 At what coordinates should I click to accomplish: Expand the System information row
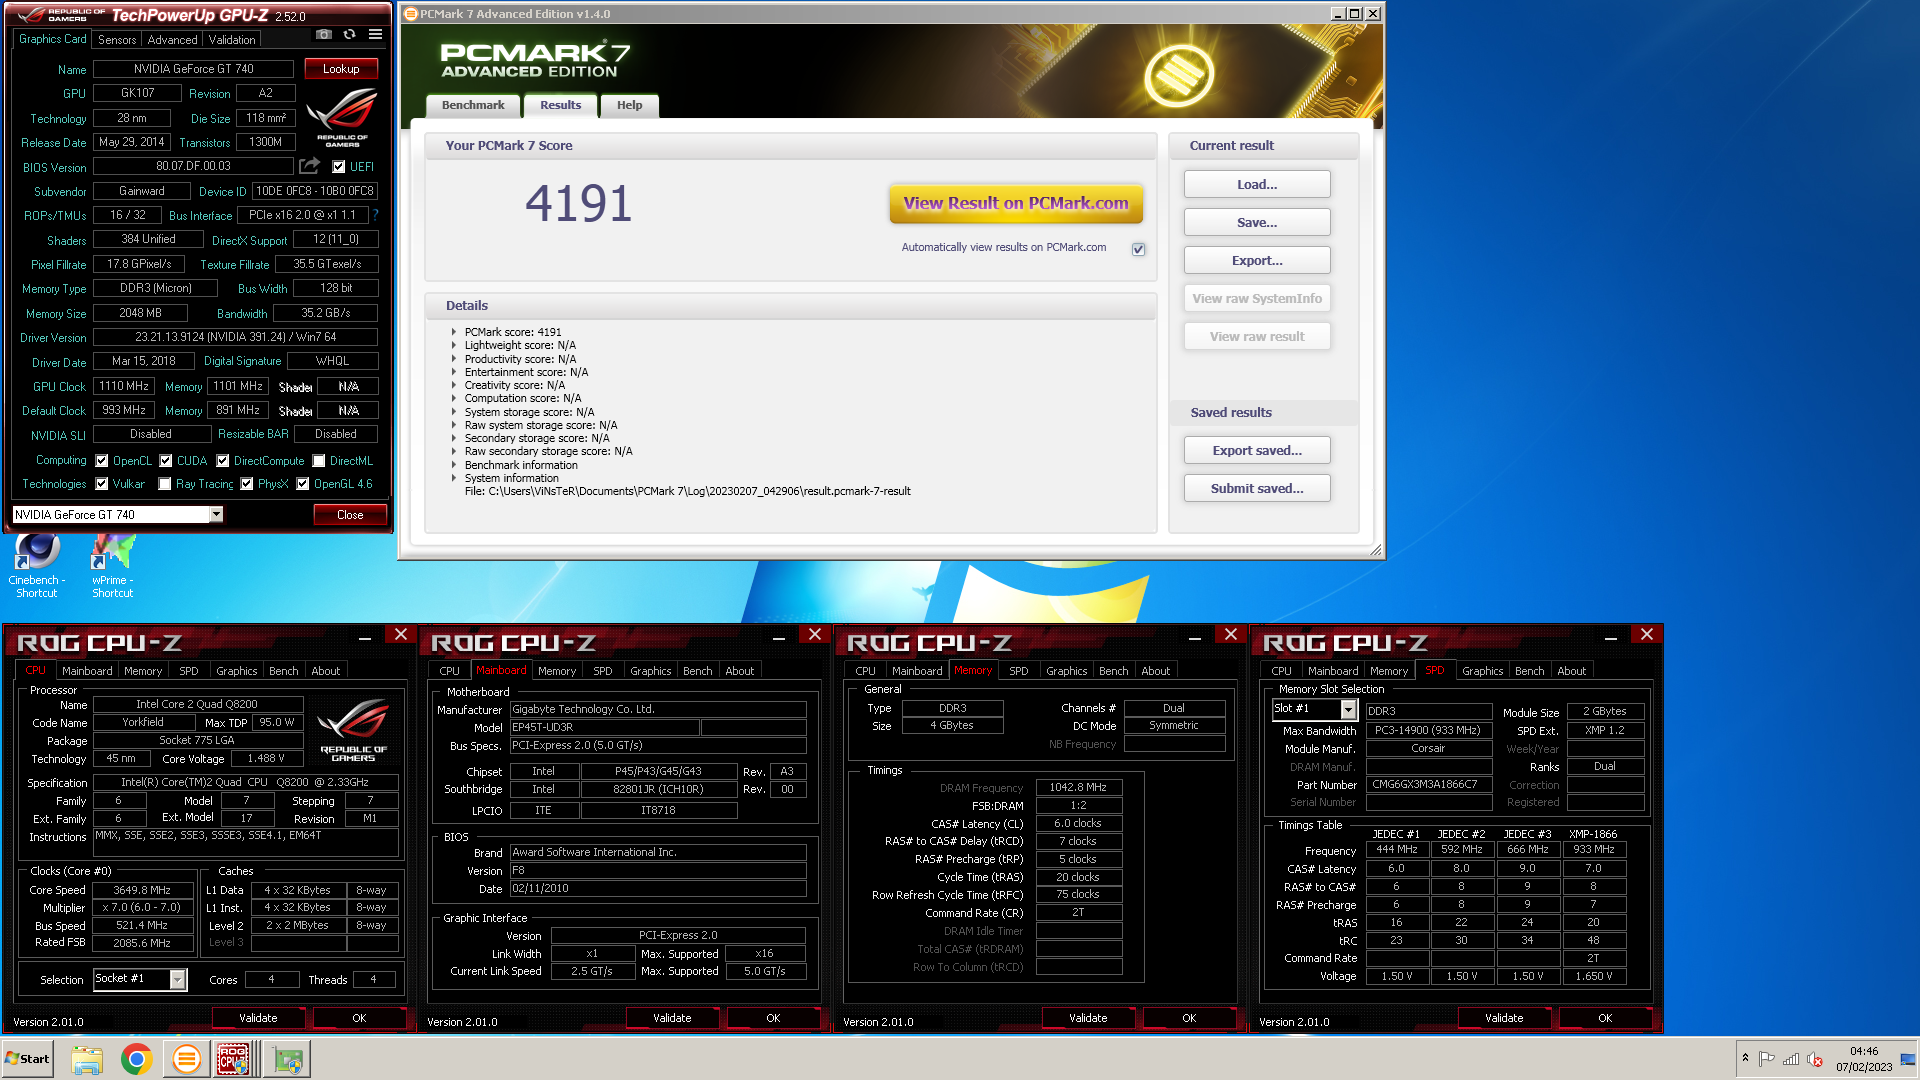click(x=454, y=478)
